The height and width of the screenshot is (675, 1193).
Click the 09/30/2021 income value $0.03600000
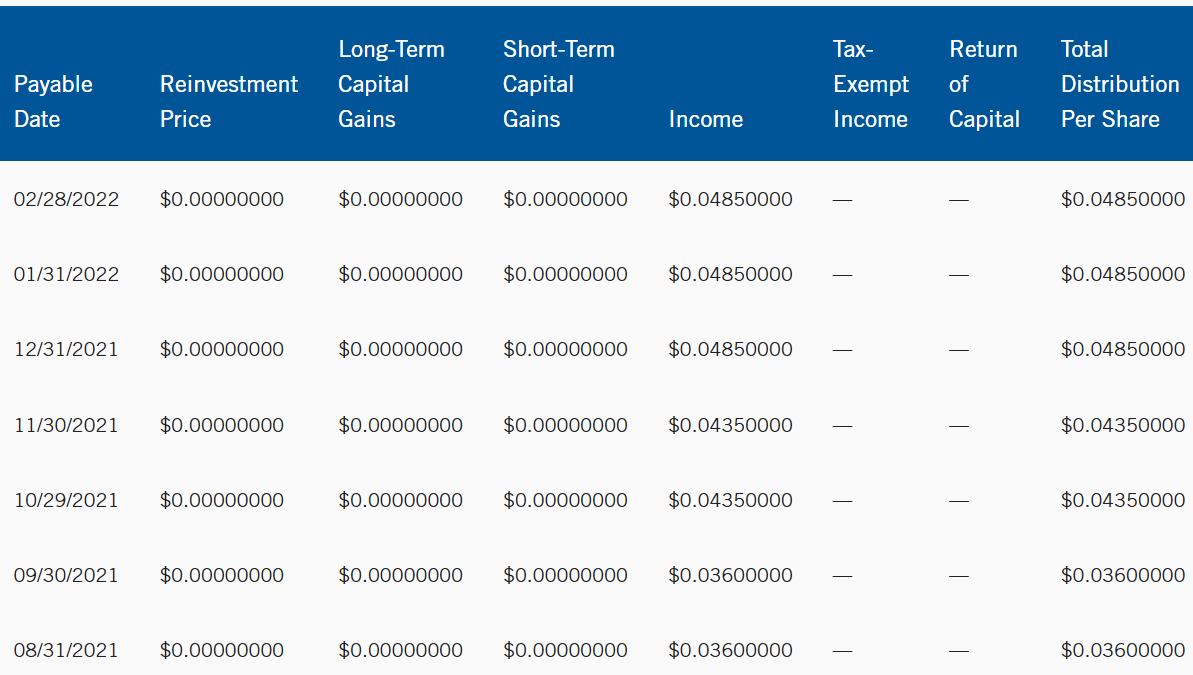(730, 575)
